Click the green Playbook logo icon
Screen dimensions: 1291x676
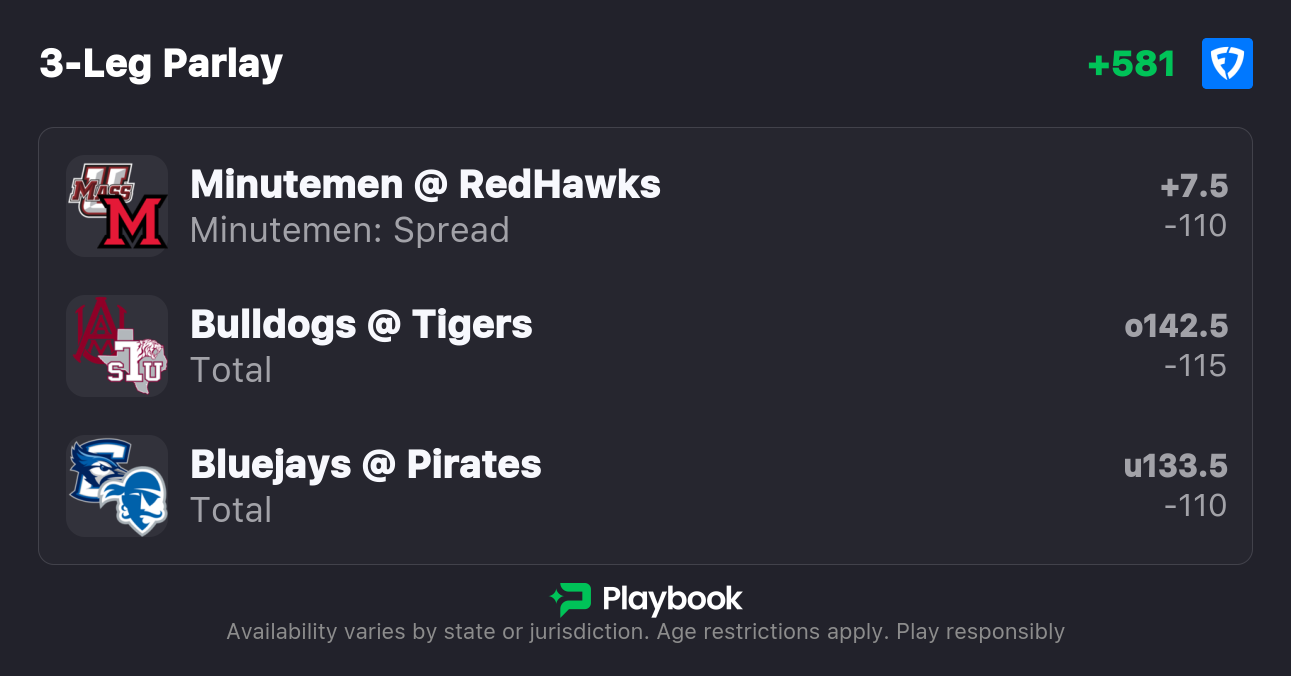click(570, 599)
